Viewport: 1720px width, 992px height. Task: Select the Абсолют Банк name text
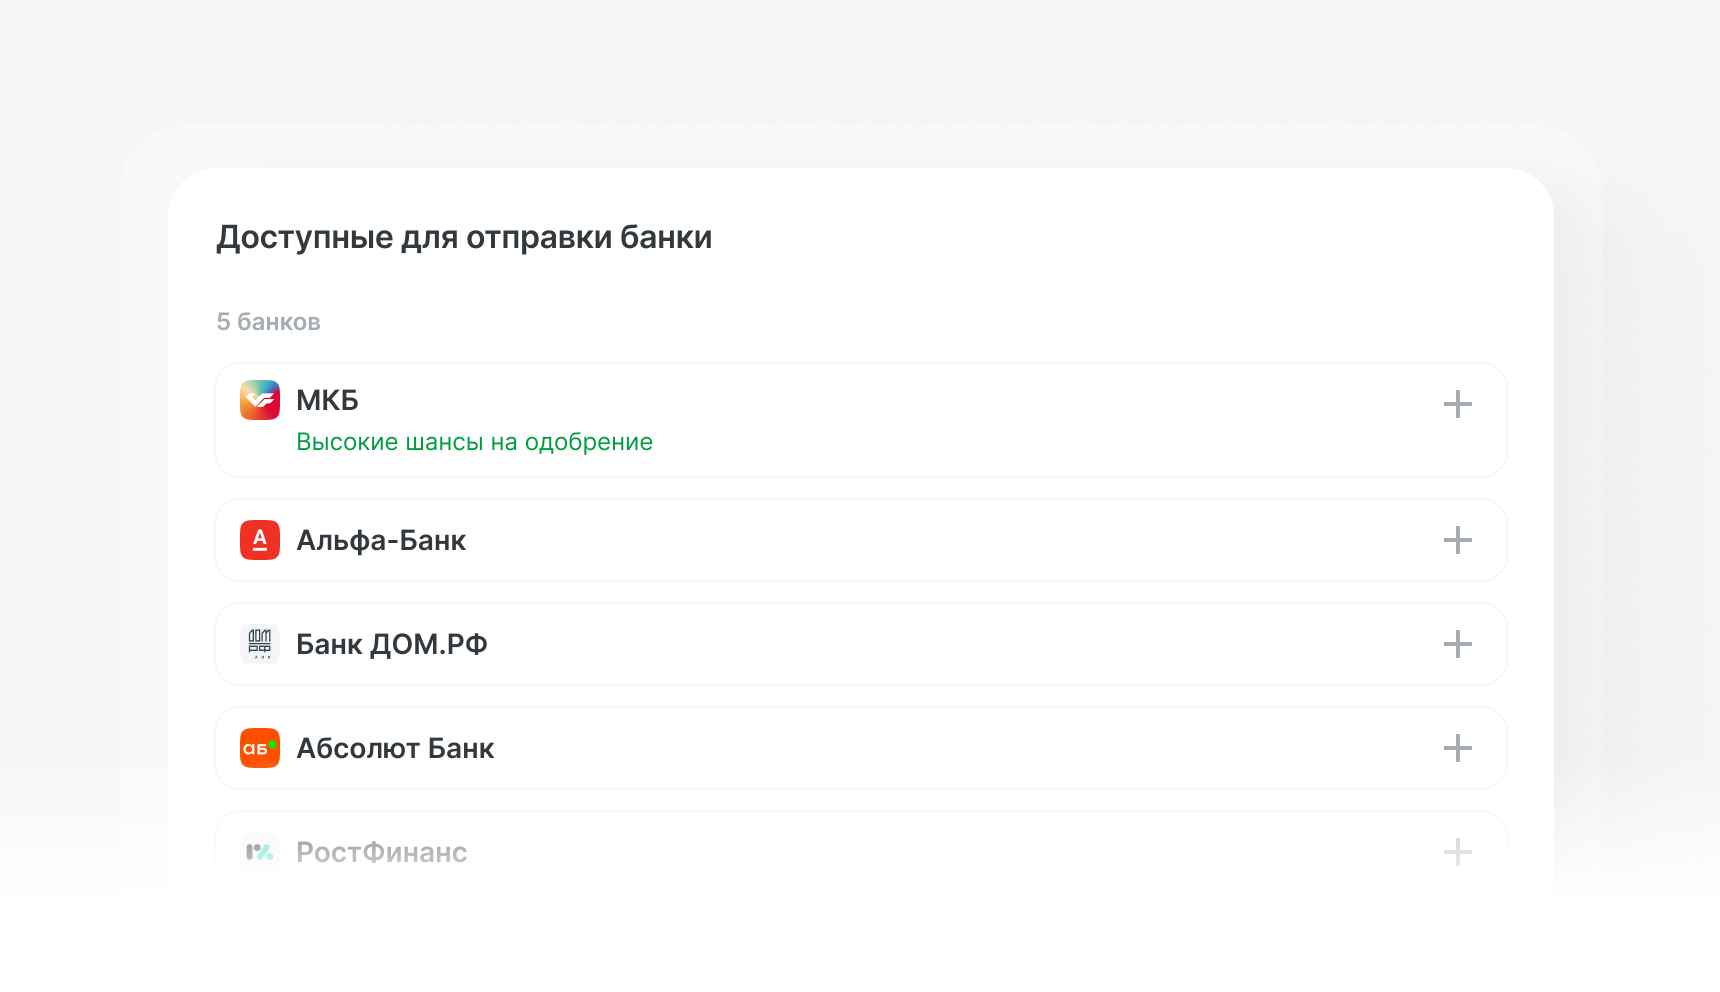click(x=395, y=748)
